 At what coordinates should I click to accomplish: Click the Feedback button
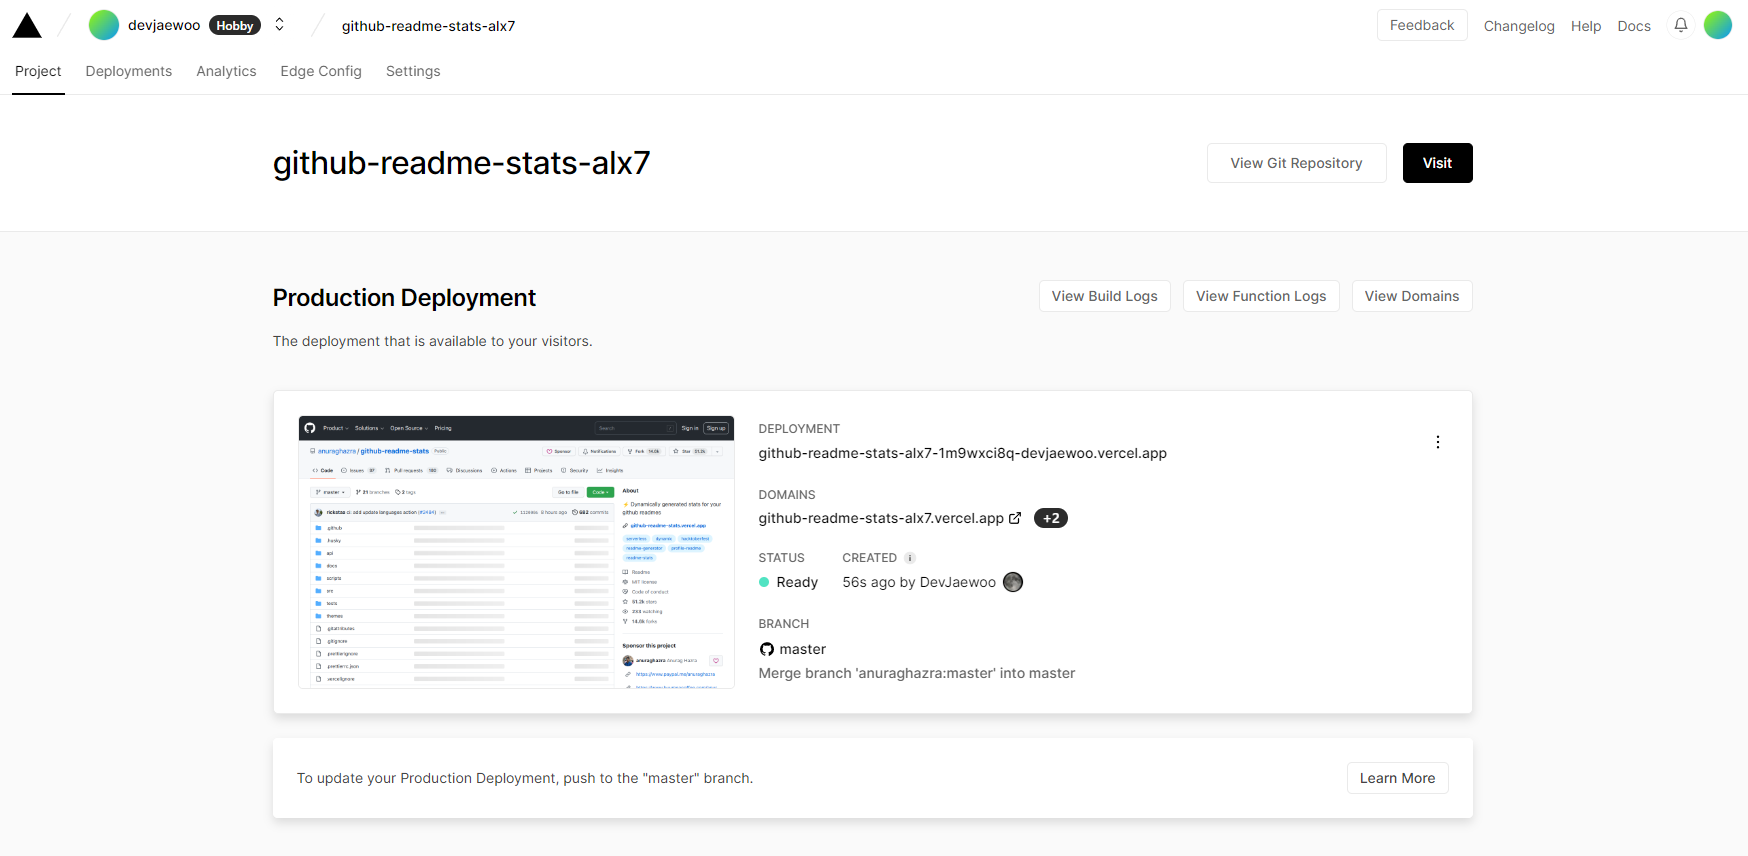[1422, 25]
